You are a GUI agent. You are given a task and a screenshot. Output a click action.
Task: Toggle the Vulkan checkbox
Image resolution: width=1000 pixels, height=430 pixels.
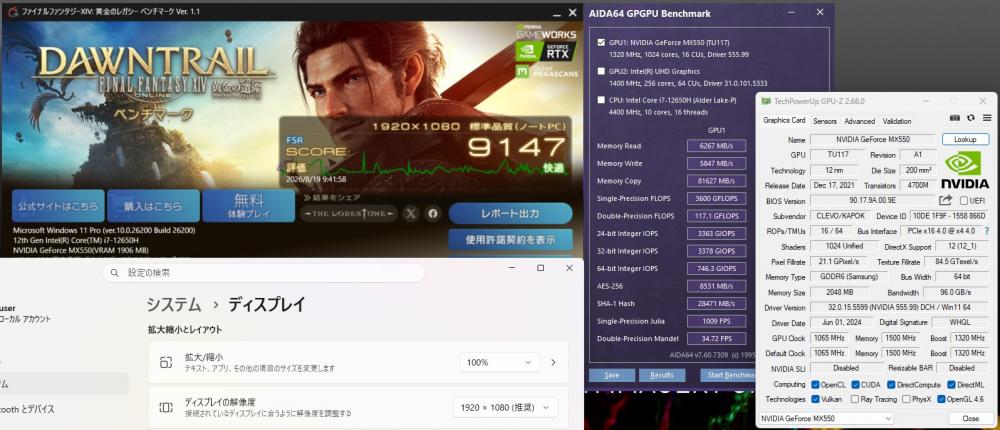coord(815,399)
